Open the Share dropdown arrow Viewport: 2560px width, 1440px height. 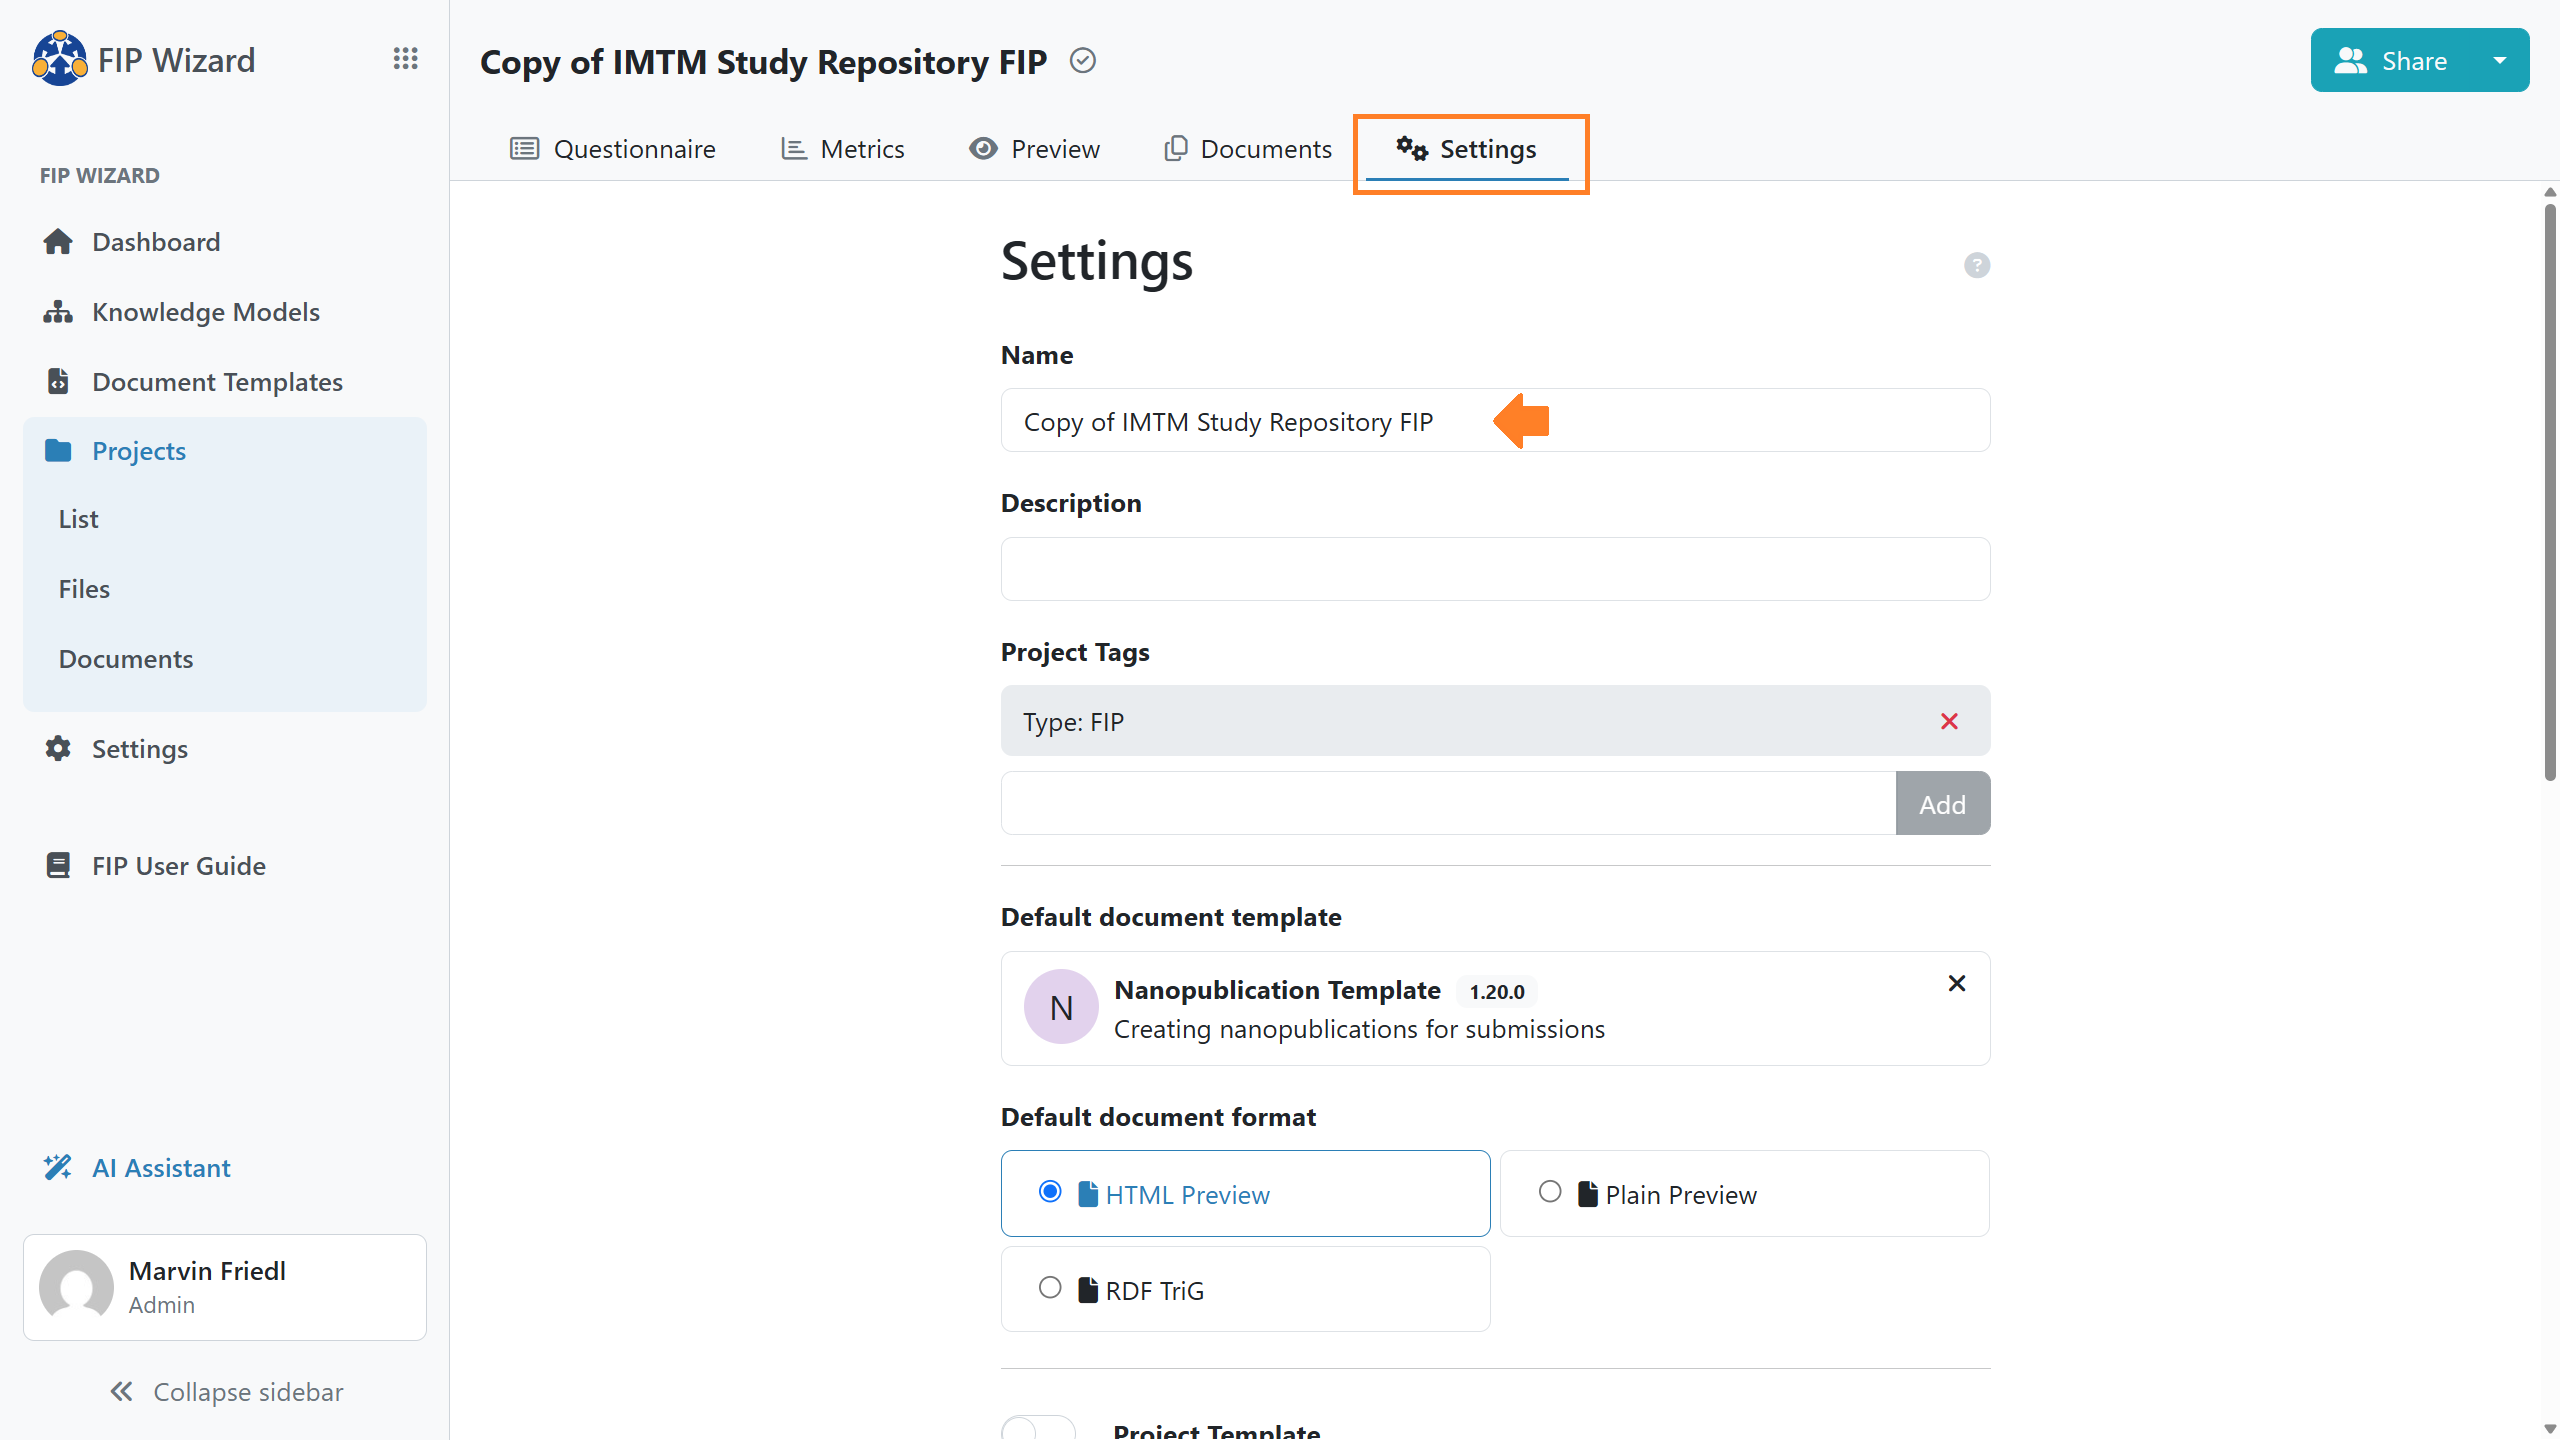pos(2500,60)
